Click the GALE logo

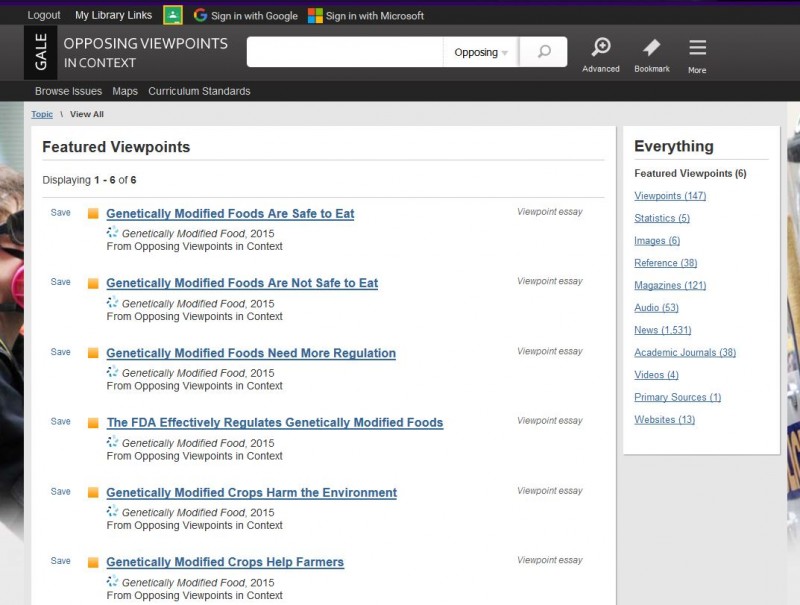[40, 52]
